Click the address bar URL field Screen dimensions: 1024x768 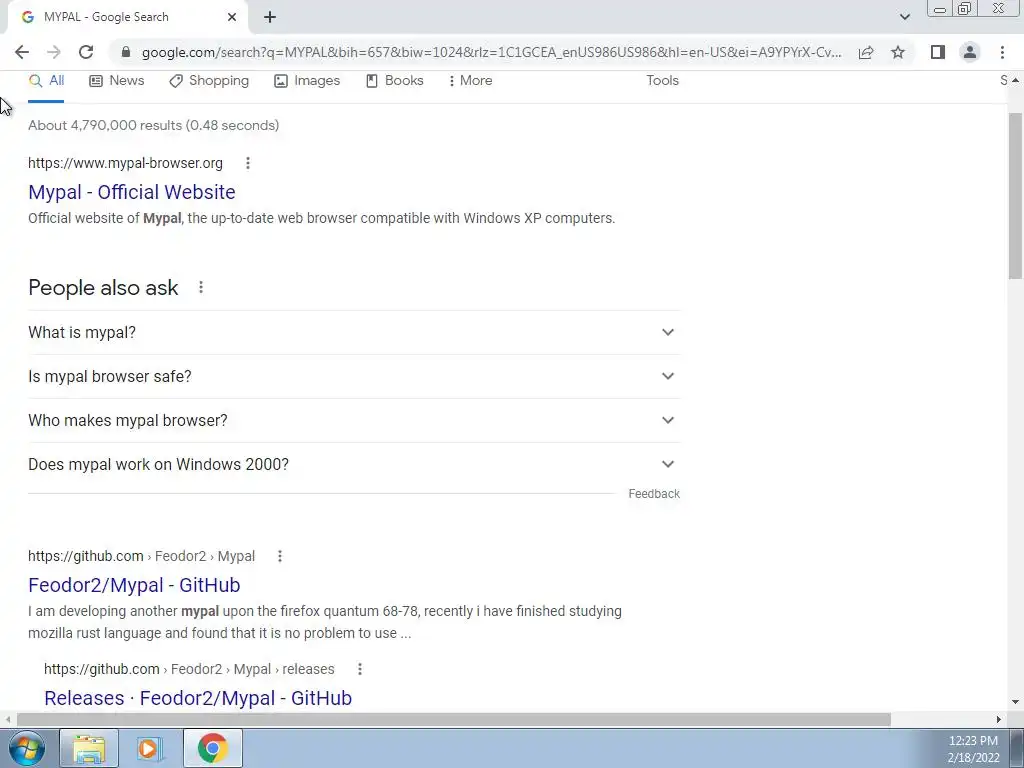coord(491,52)
